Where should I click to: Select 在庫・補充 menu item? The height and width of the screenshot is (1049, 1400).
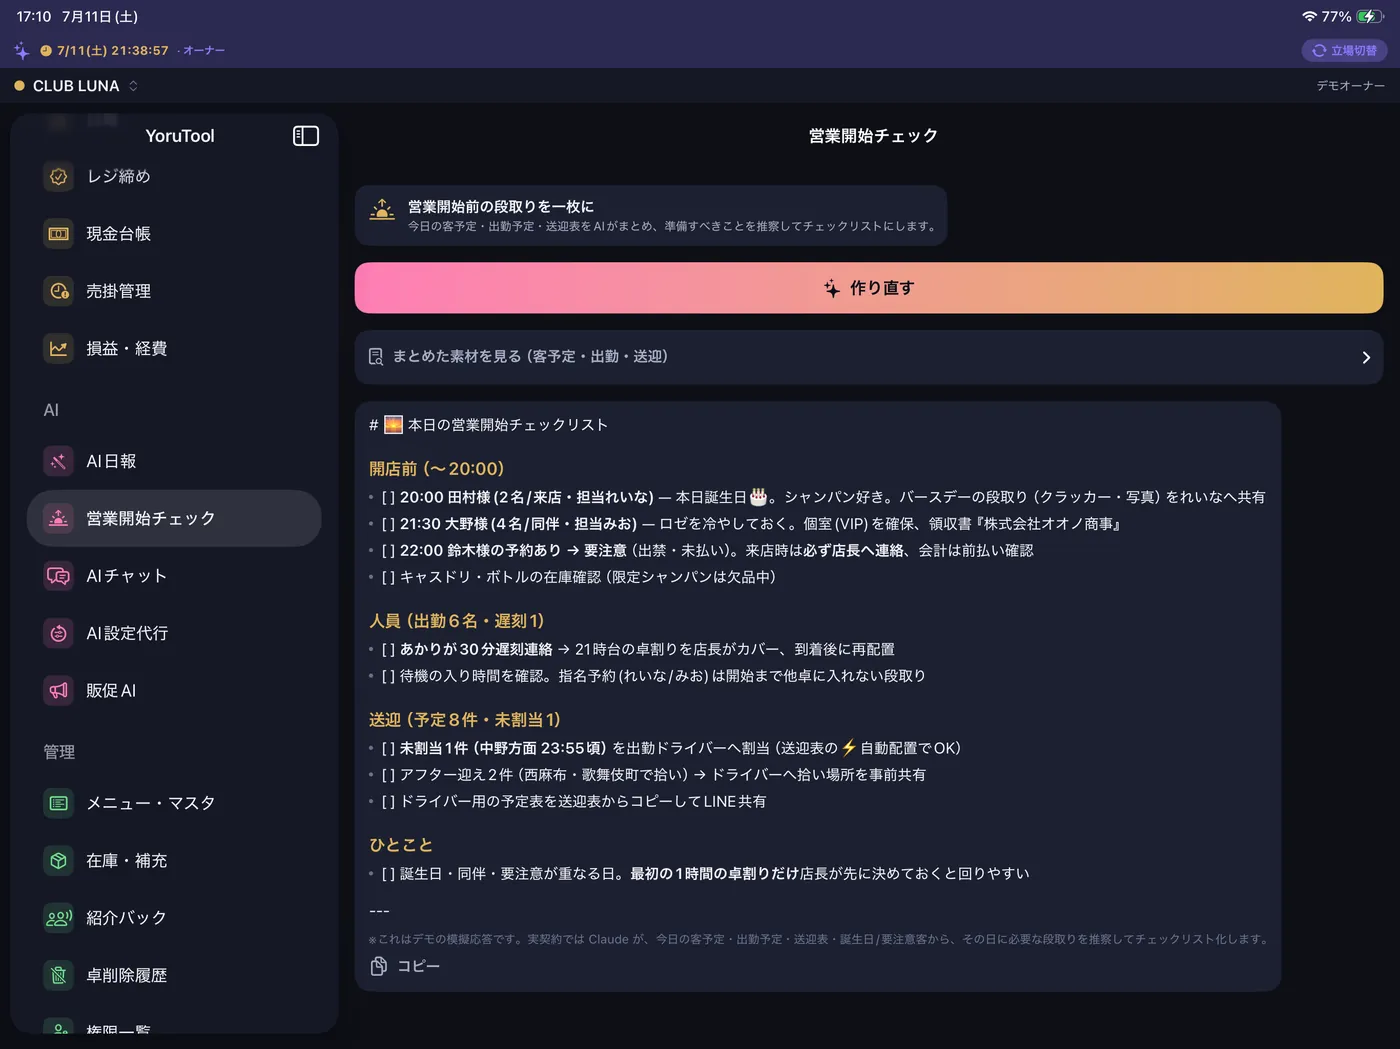coord(174,860)
